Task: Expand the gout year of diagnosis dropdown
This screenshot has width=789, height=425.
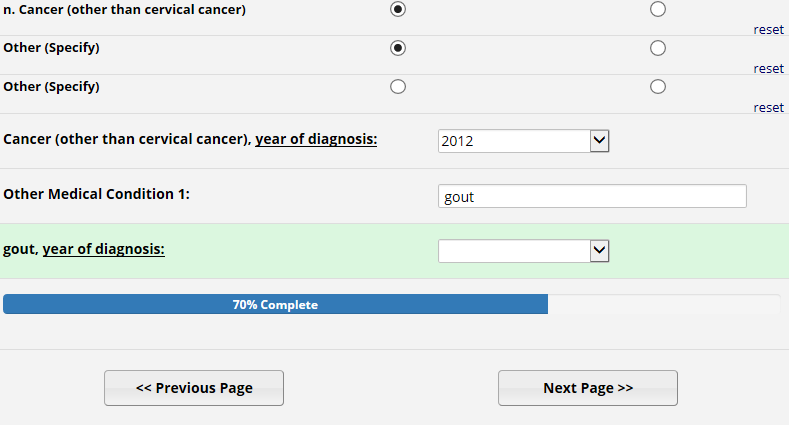Action: click(x=524, y=251)
